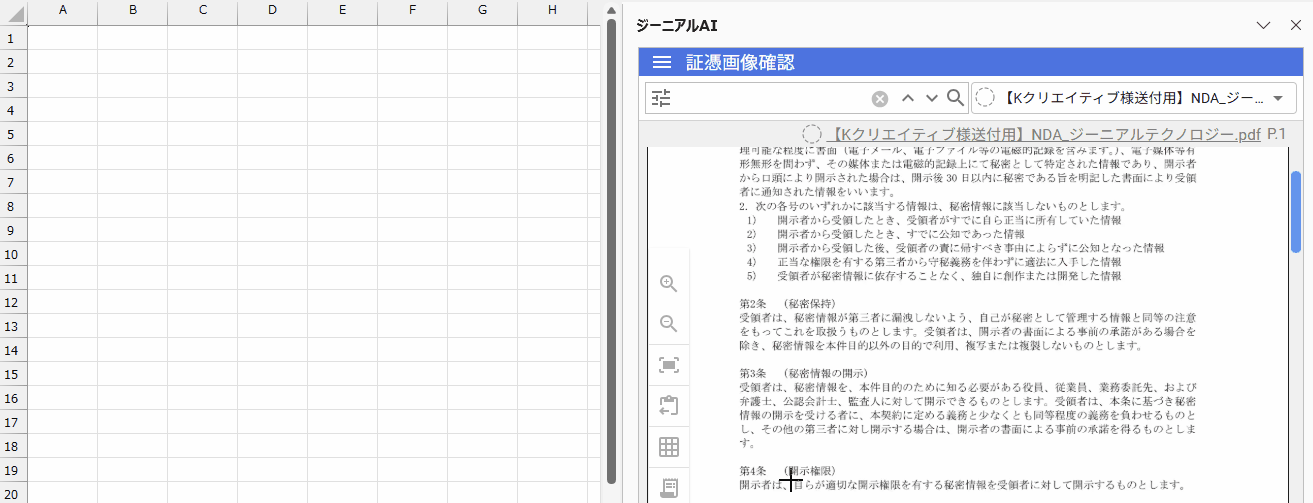Screen dimensions: 1313x503
Task: Click the P.1 page indicator
Action: point(1276,134)
